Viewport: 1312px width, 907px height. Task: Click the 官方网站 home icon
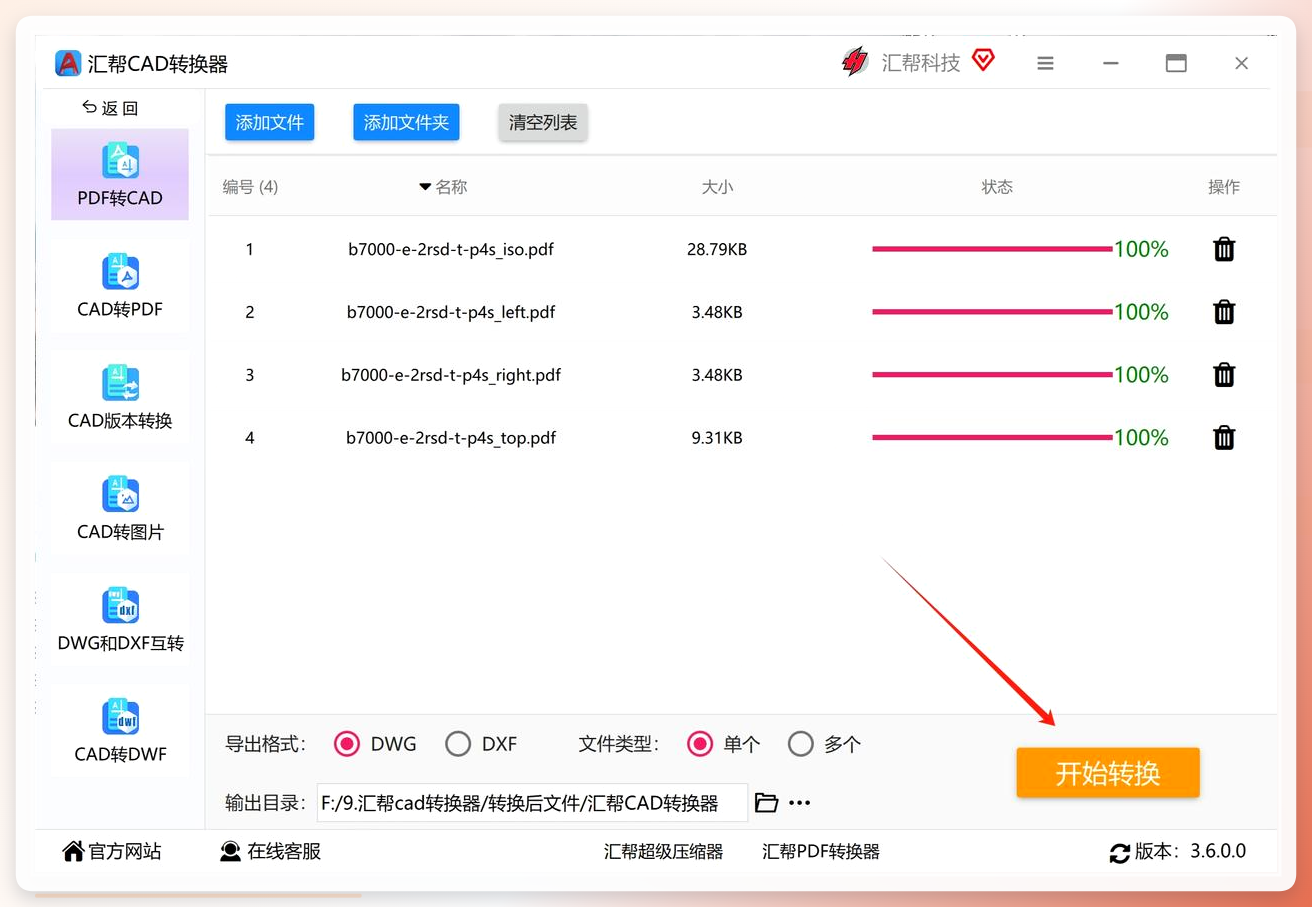[x=73, y=851]
